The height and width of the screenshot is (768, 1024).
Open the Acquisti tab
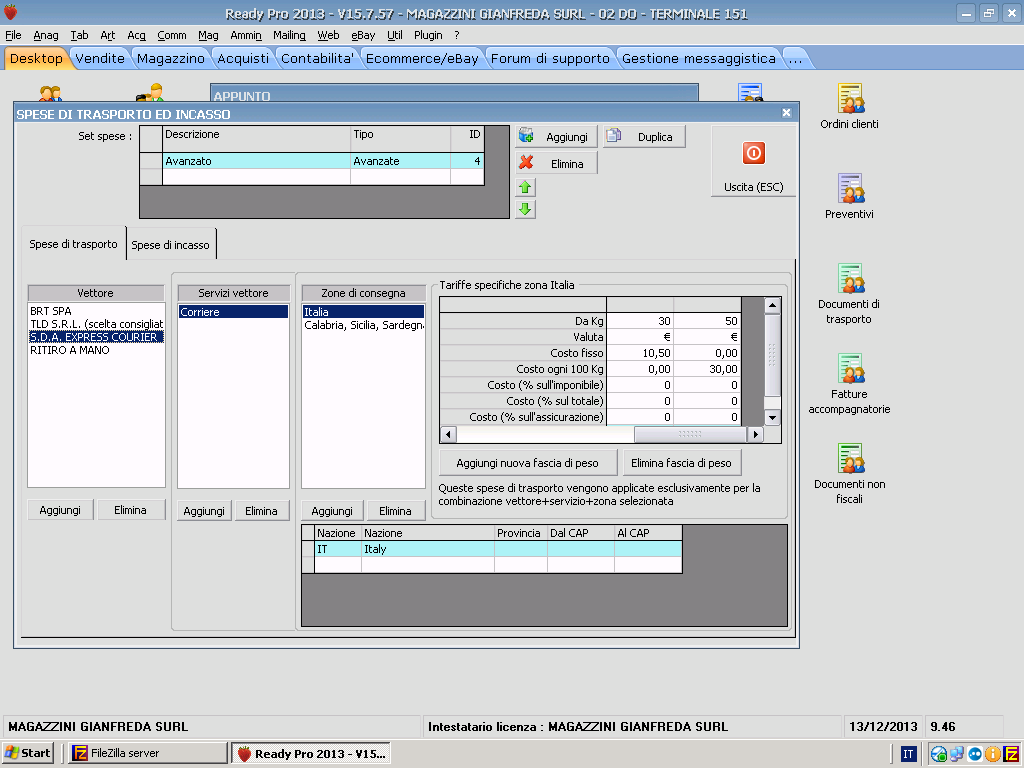point(243,59)
